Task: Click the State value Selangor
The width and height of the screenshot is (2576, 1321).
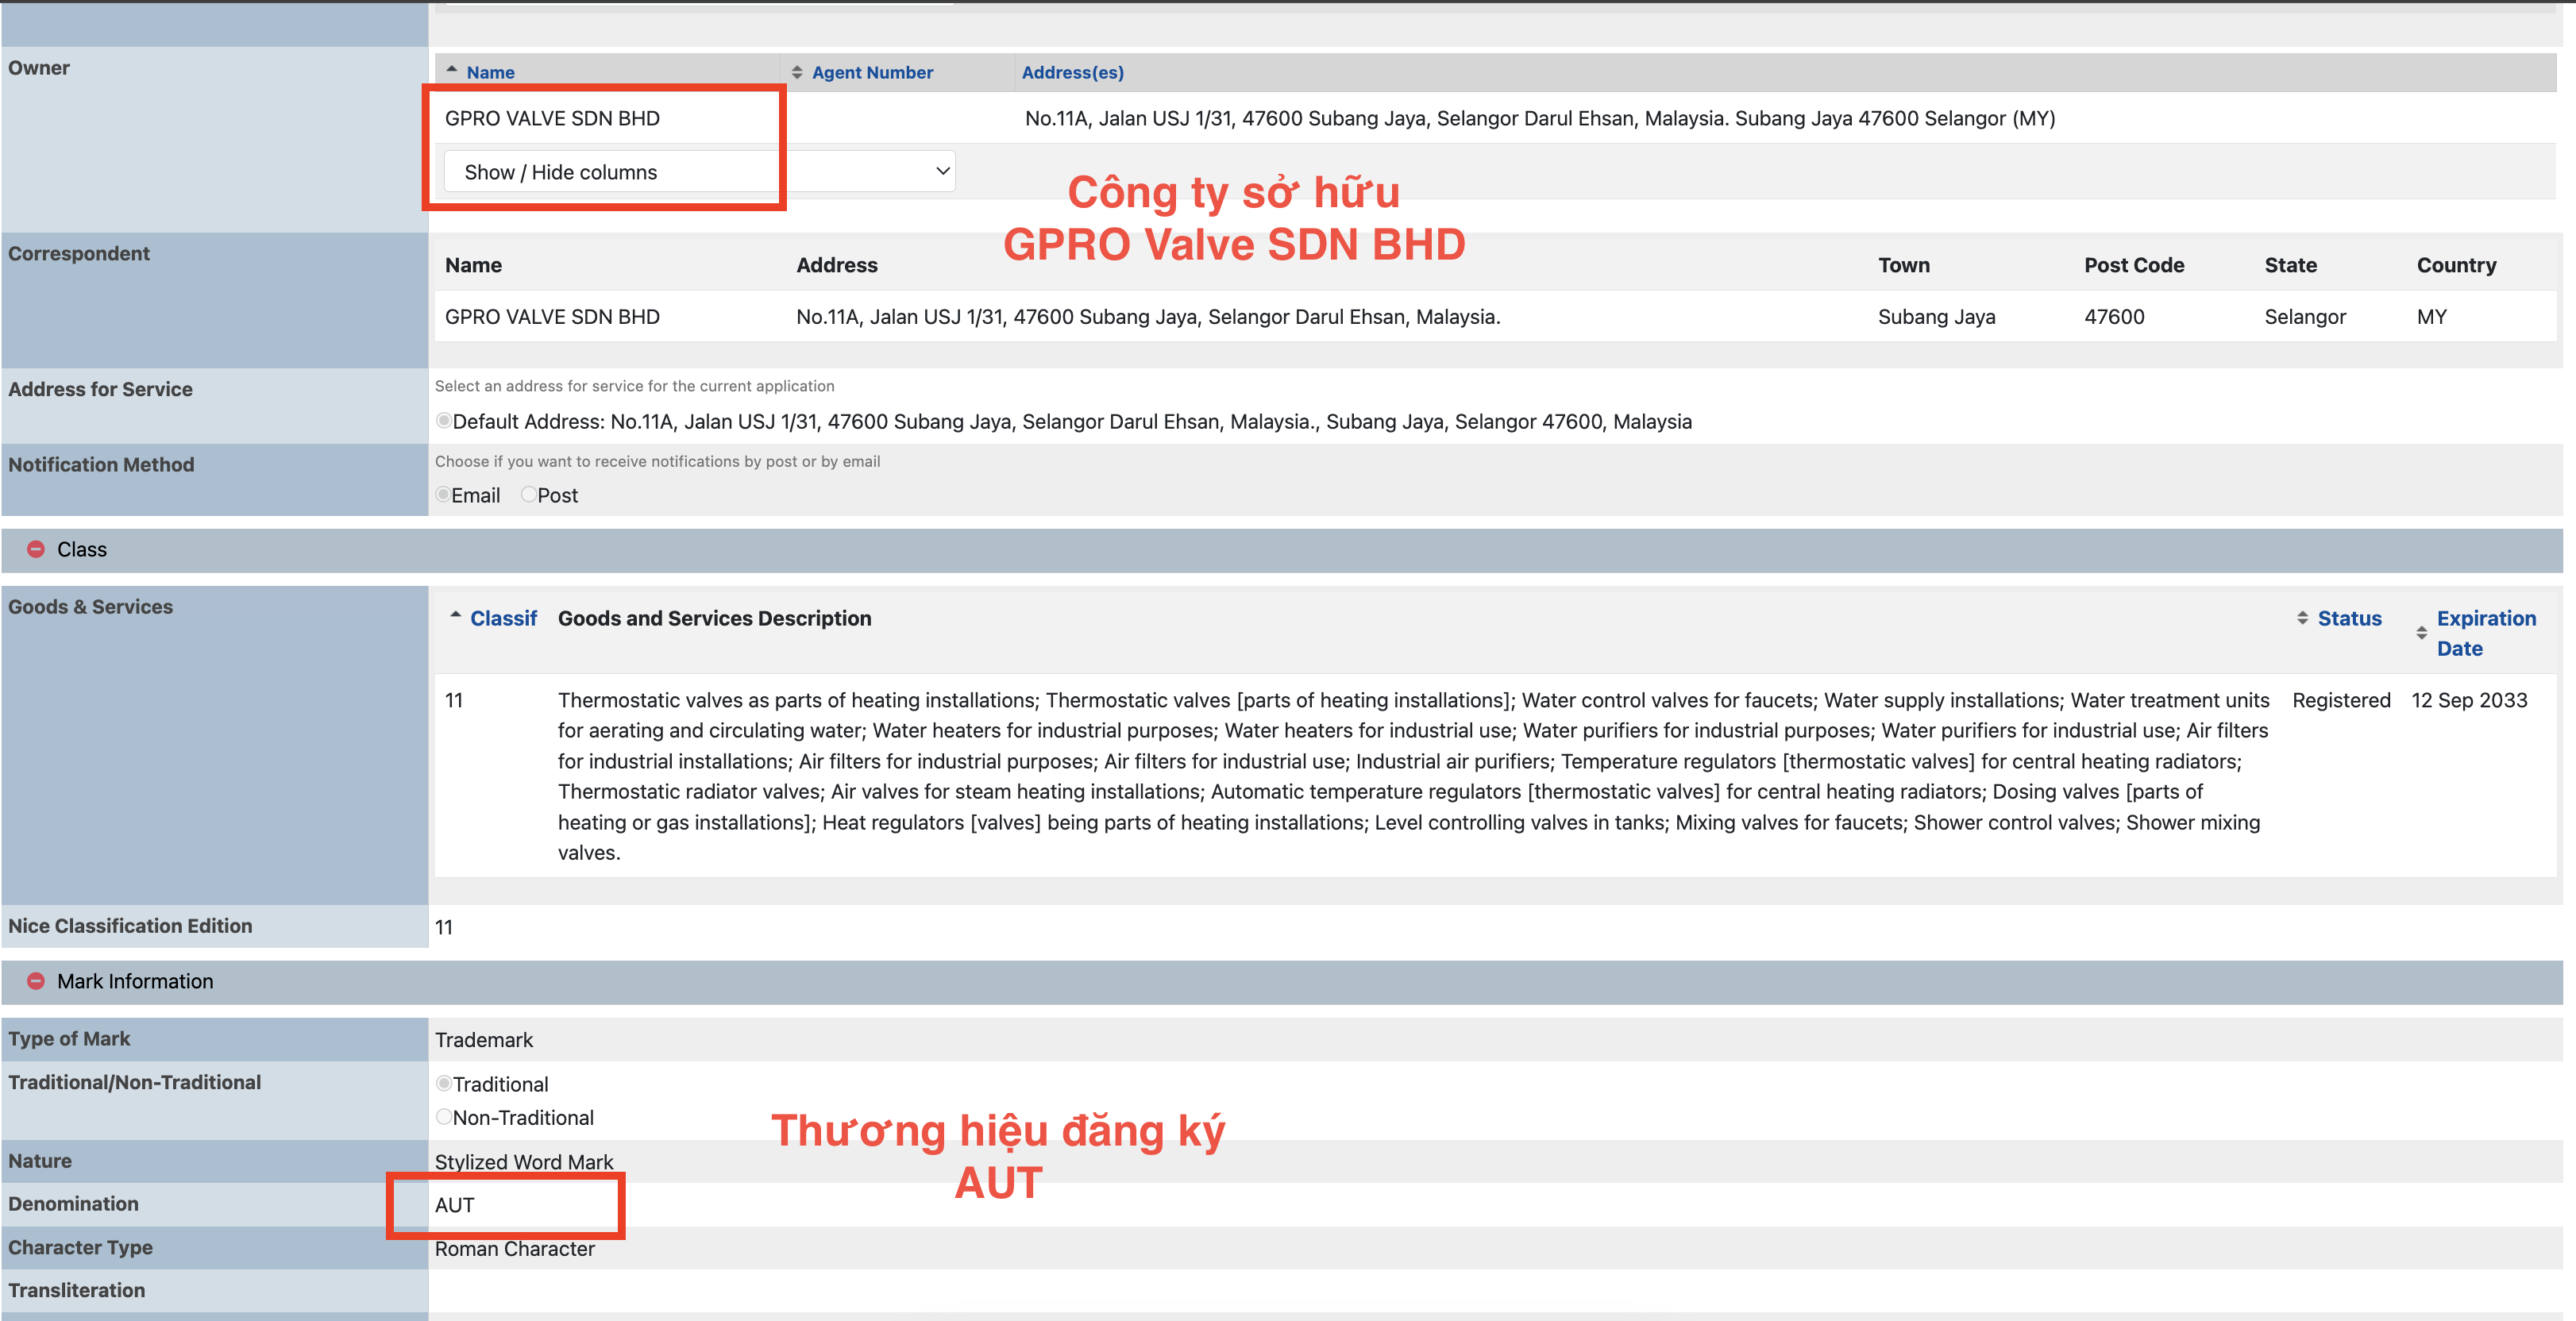Action: [x=2305, y=317]
